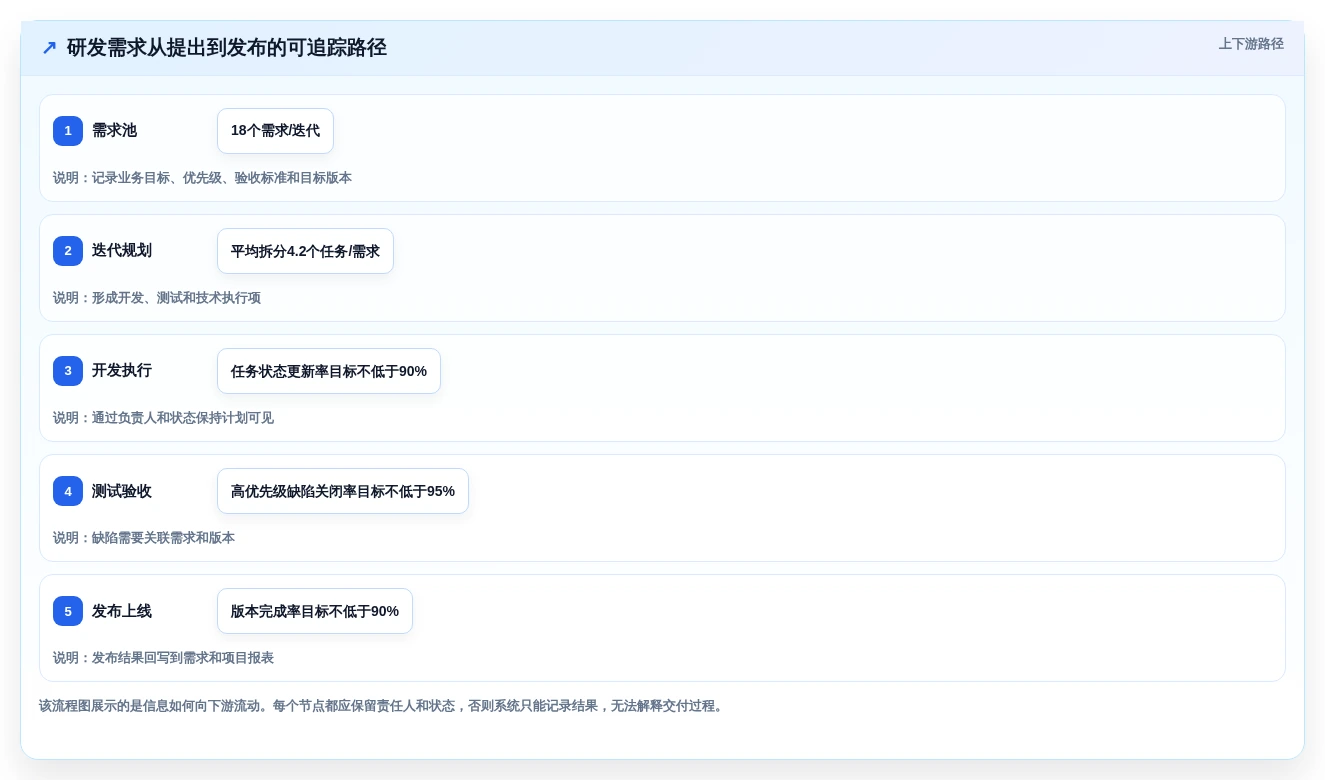Image resolution: width=1325 pixels, height=780 pixels.
Task: Click step number 4 badge for 测试验收
Action: [68, 491]
